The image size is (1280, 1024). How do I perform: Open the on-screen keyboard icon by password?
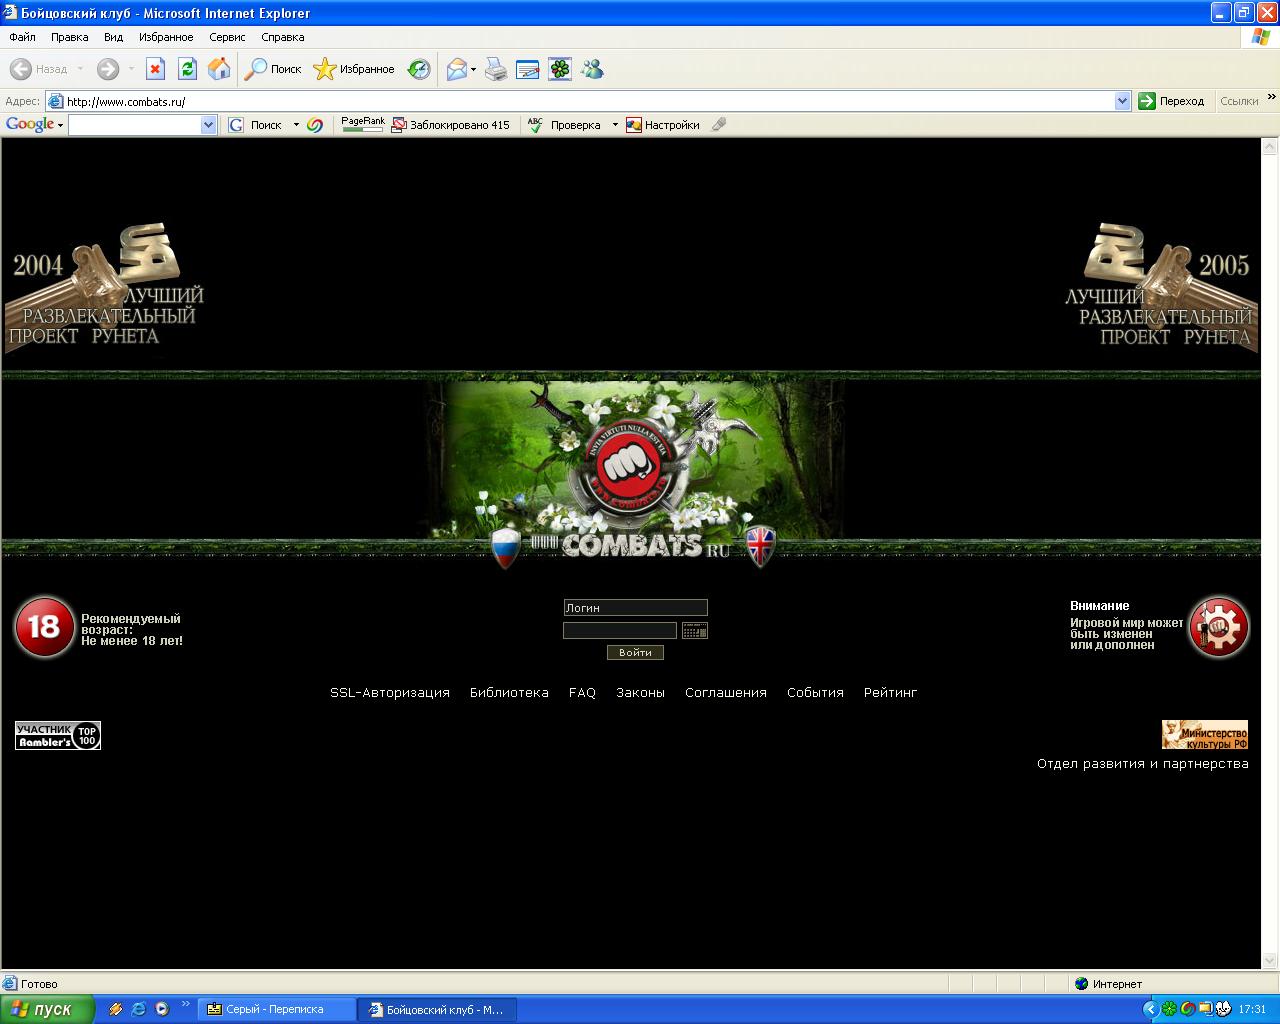(x=694, y=630)
